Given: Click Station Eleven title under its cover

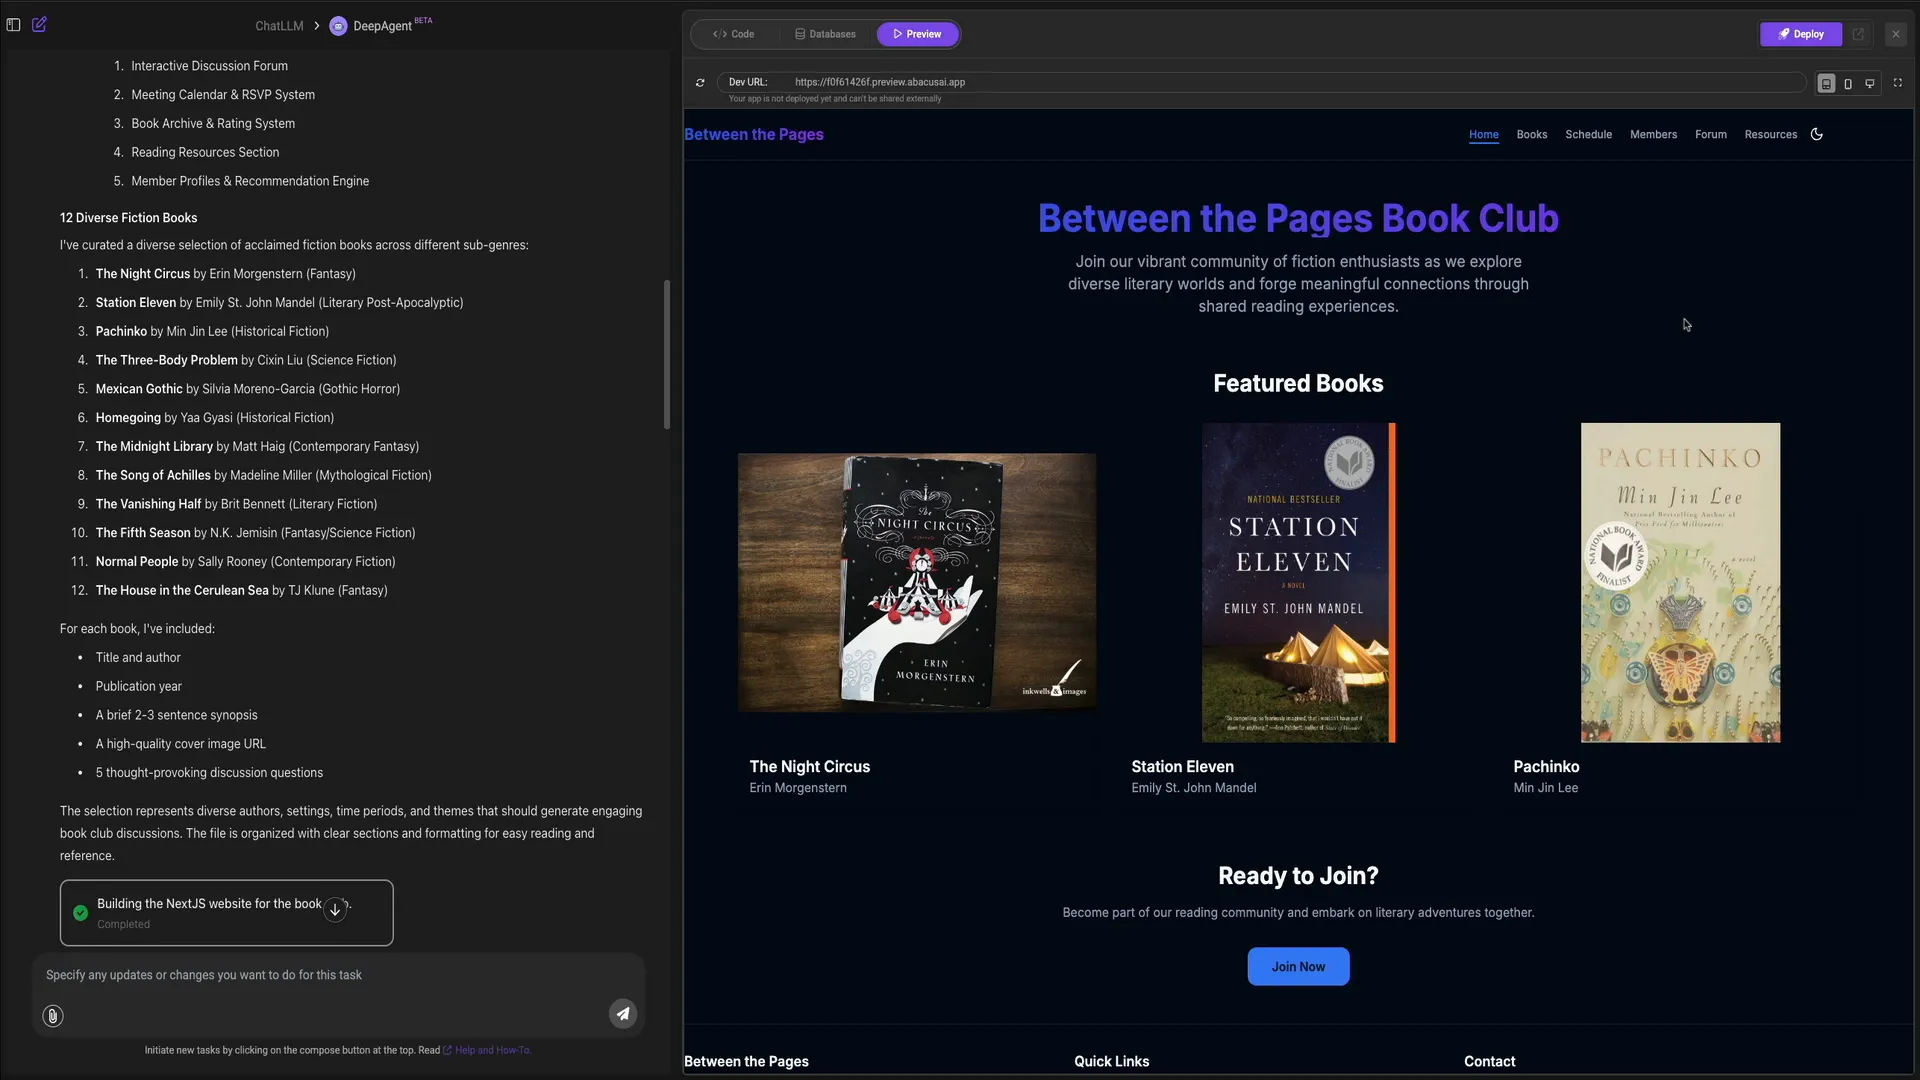Looking at the screenshot, I should coord(1182,767).
